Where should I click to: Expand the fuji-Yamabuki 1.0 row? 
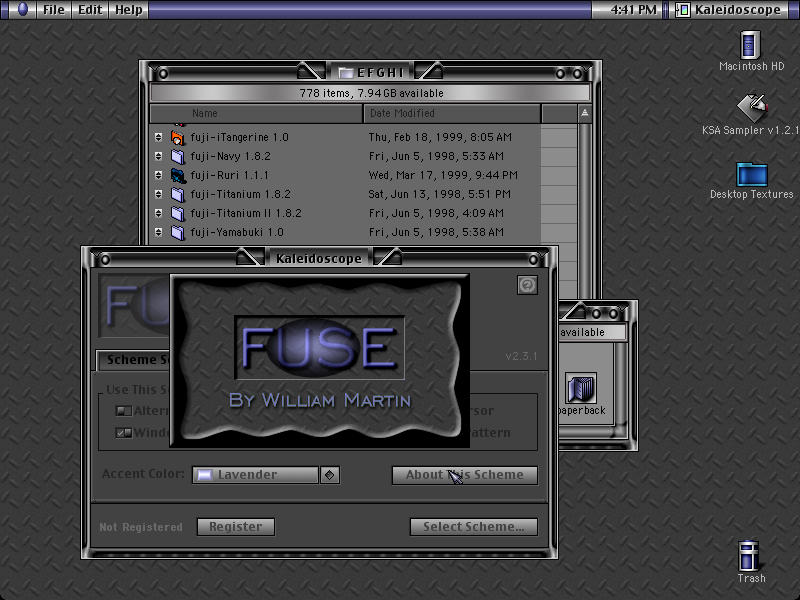pos(158,232)
